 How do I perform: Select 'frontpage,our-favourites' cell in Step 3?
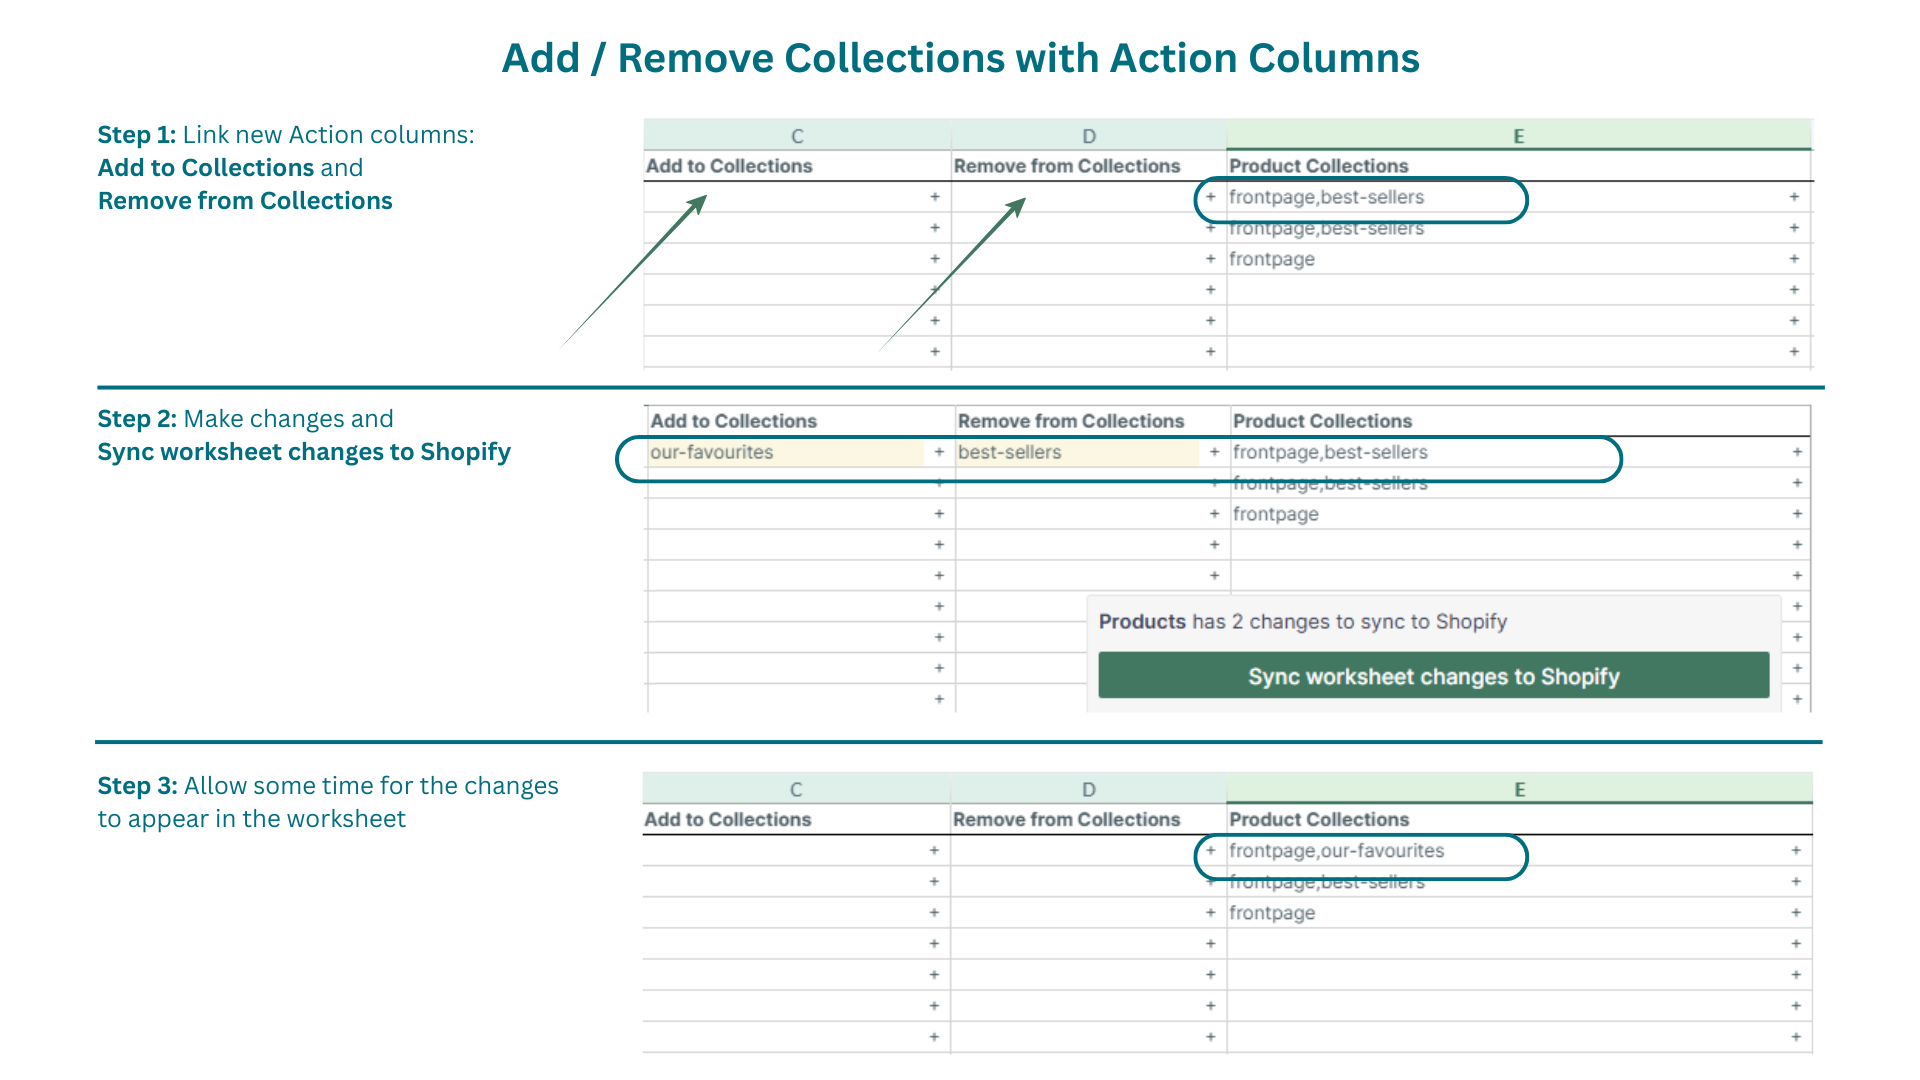tap(1520, 851)
